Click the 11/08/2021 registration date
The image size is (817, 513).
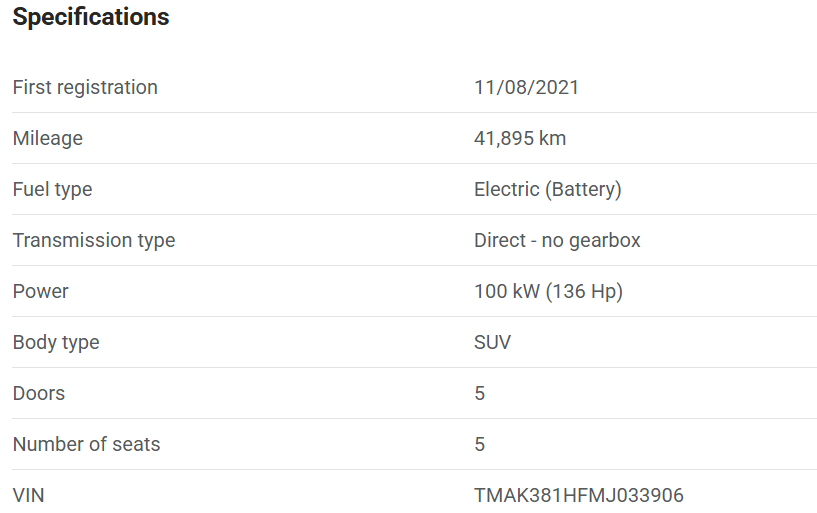tap(526, 87)
